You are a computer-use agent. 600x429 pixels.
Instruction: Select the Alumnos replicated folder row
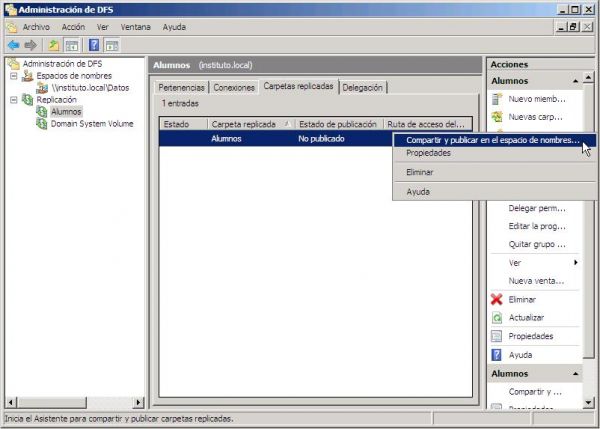[276, 139]
